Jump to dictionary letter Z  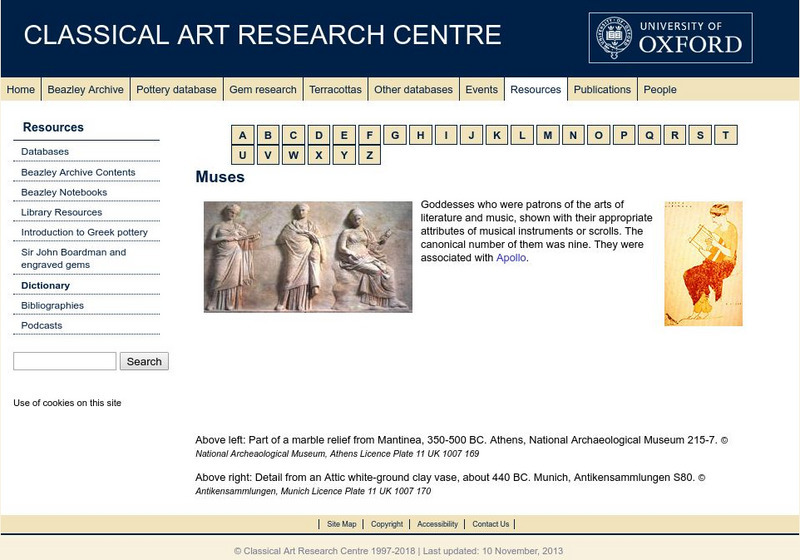369,155
